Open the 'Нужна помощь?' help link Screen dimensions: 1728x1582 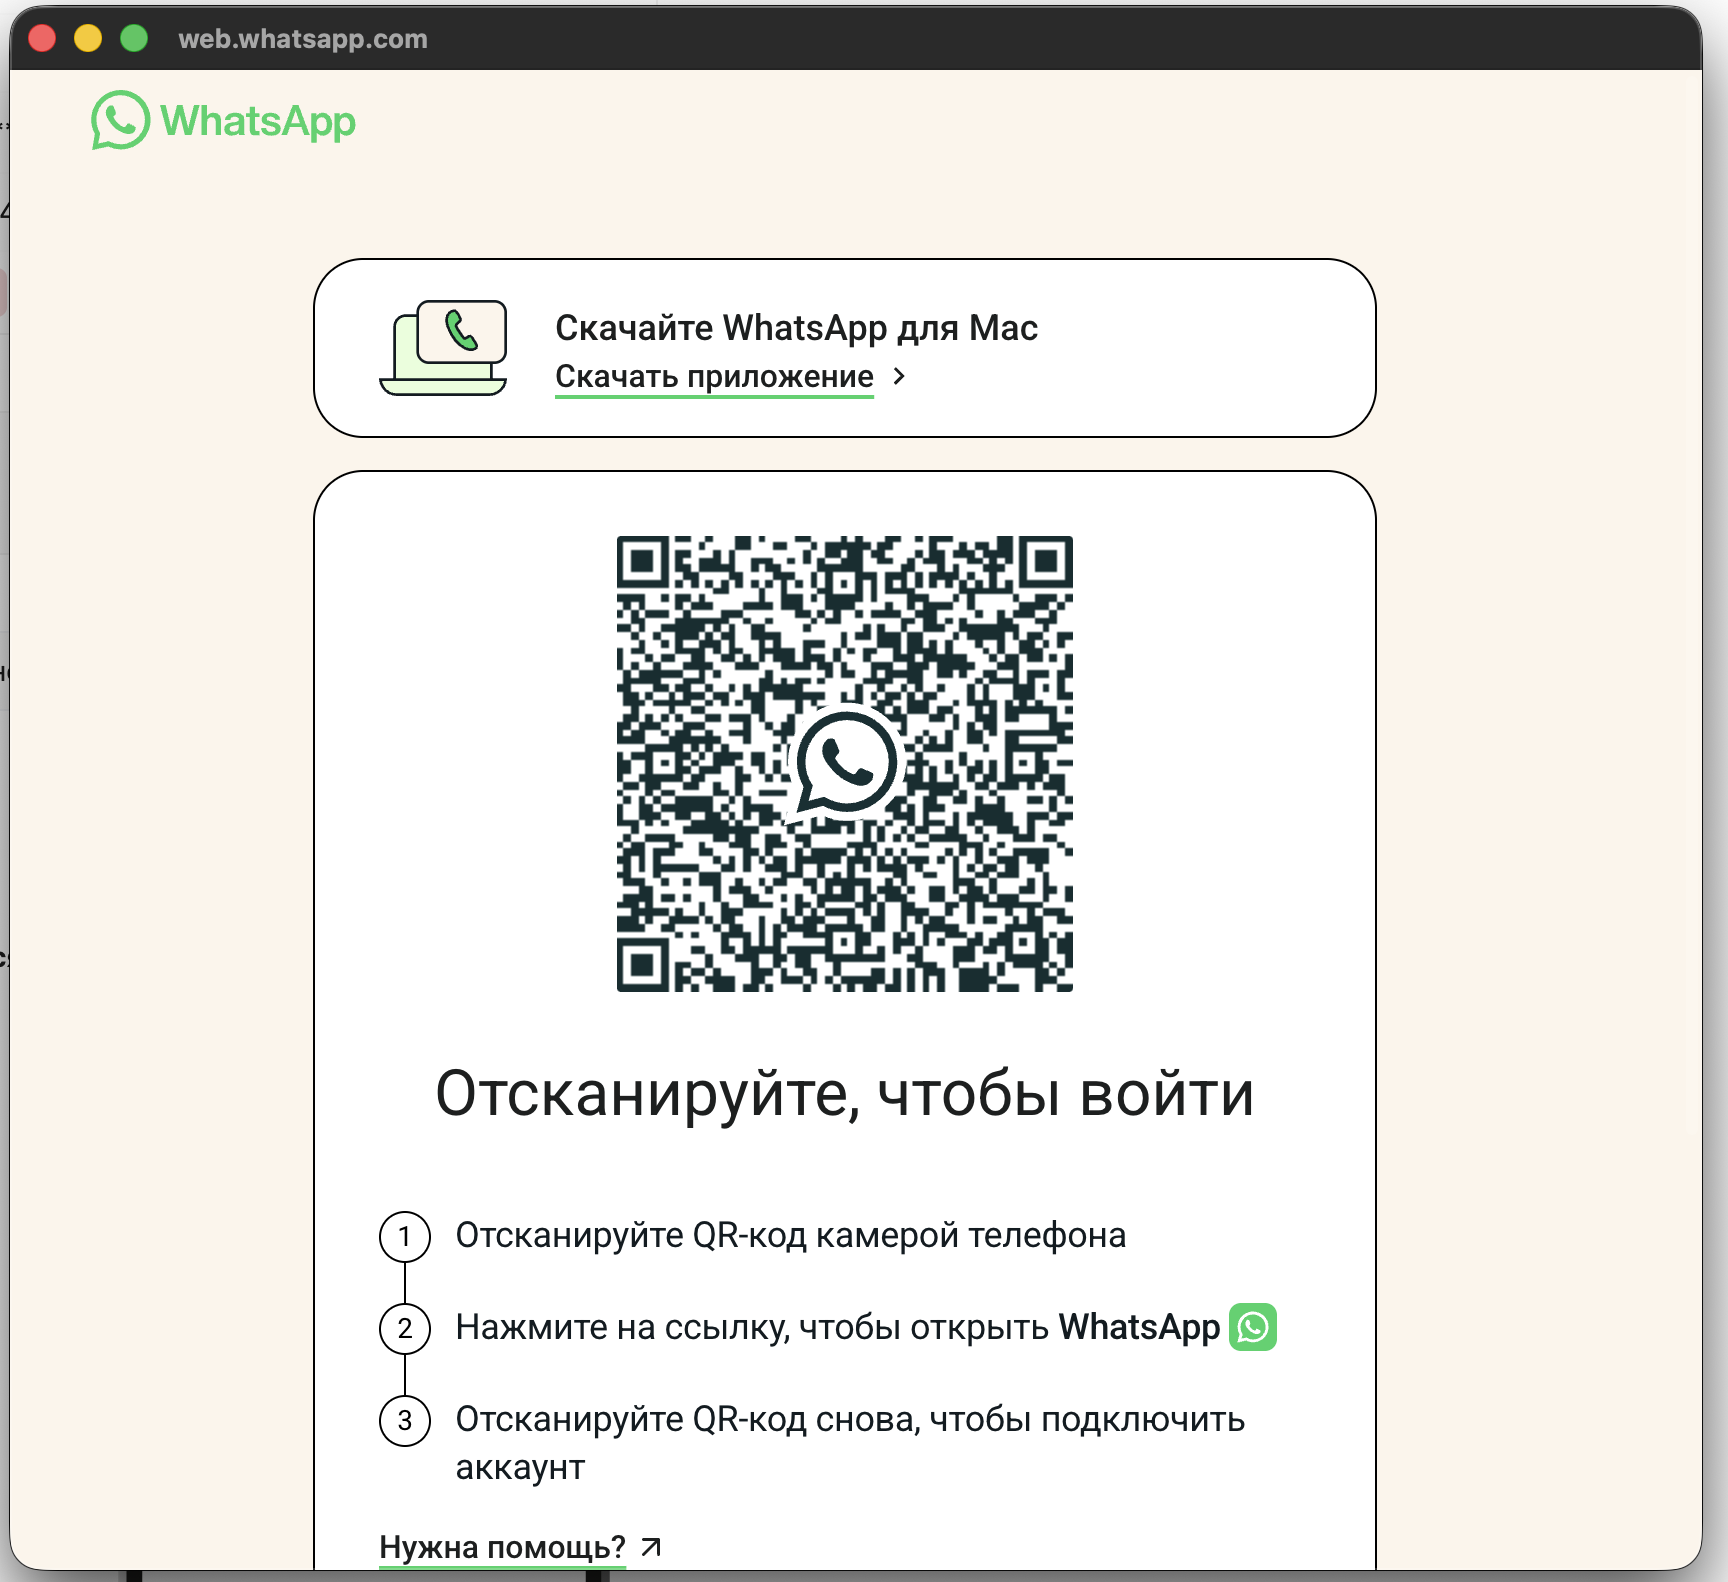[502, 1547]
